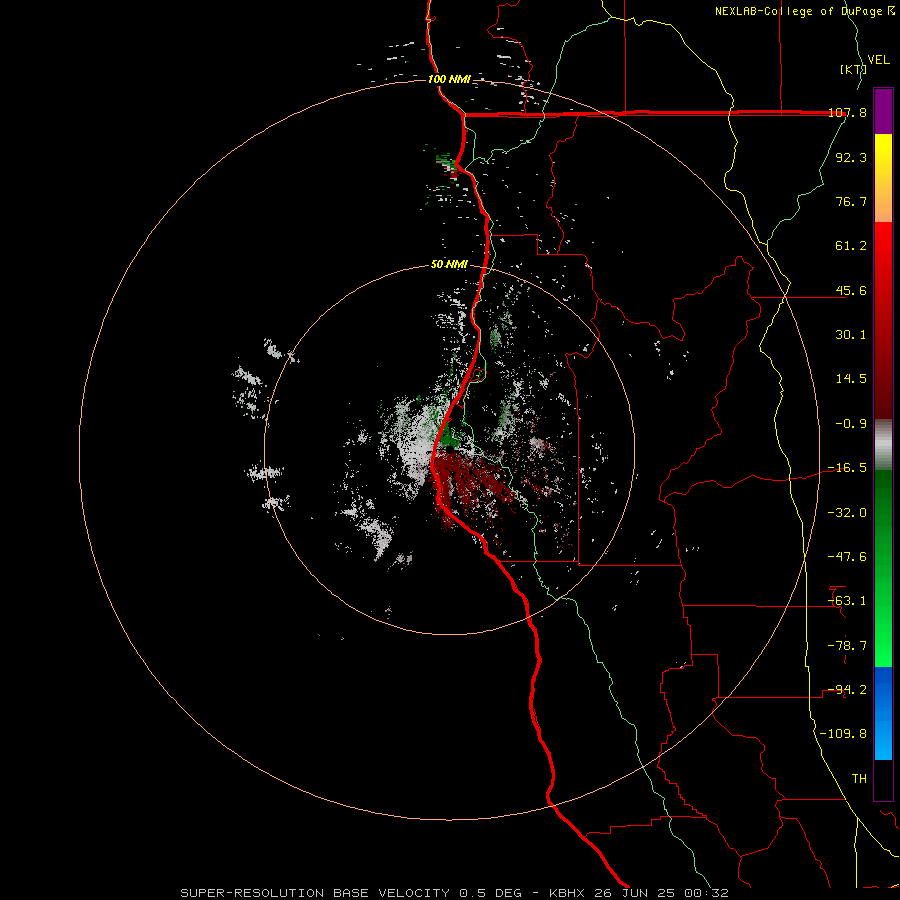Click the -32.0 legend value
This screenshot has width=900, height=900.
coord(848,513)
